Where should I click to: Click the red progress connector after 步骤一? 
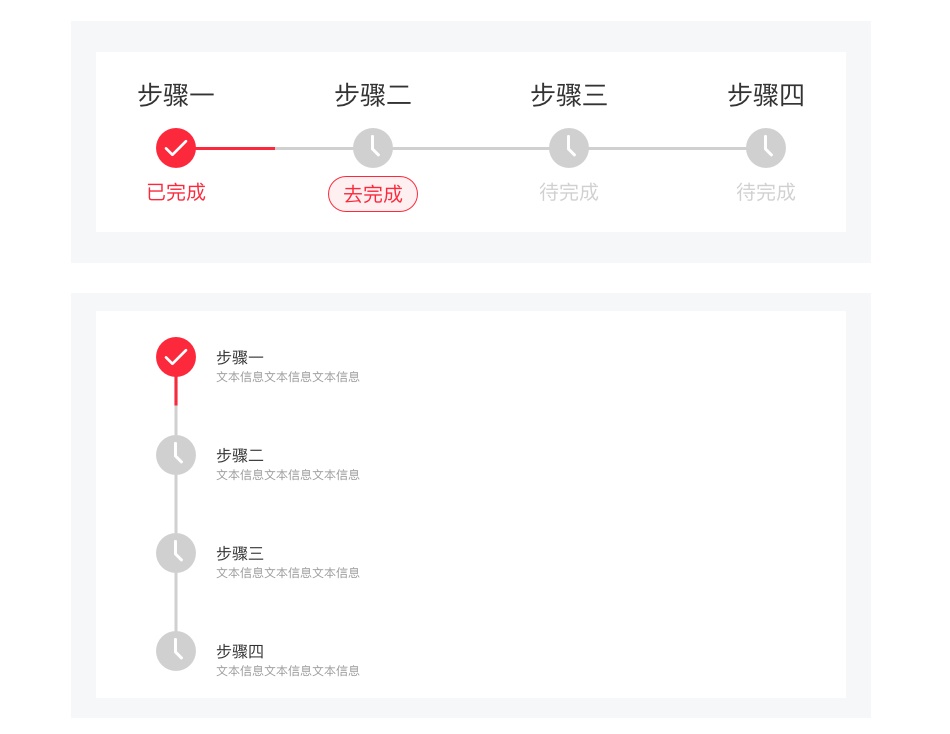point(235,147)
